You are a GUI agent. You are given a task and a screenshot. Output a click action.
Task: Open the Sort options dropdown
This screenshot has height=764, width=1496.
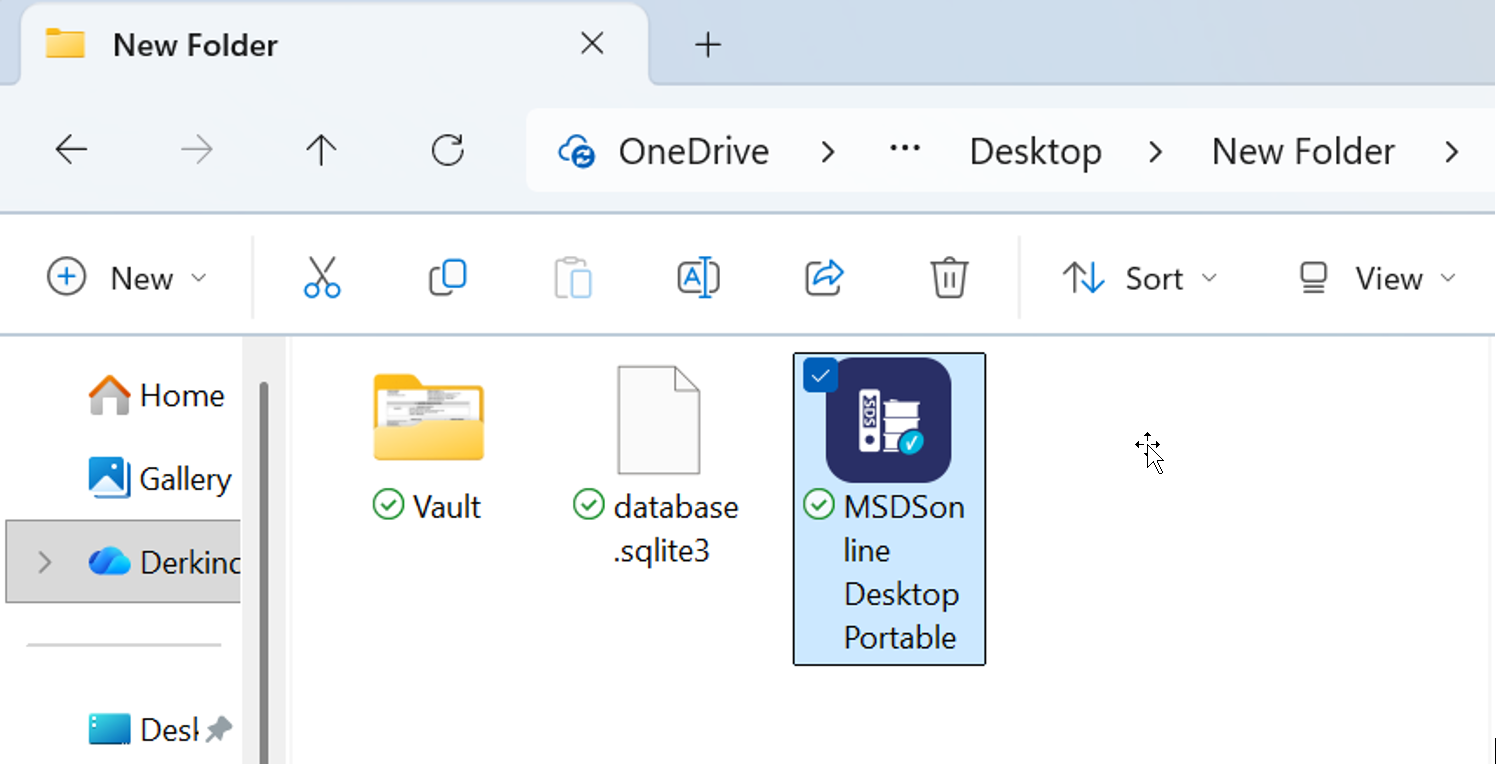1140,278
